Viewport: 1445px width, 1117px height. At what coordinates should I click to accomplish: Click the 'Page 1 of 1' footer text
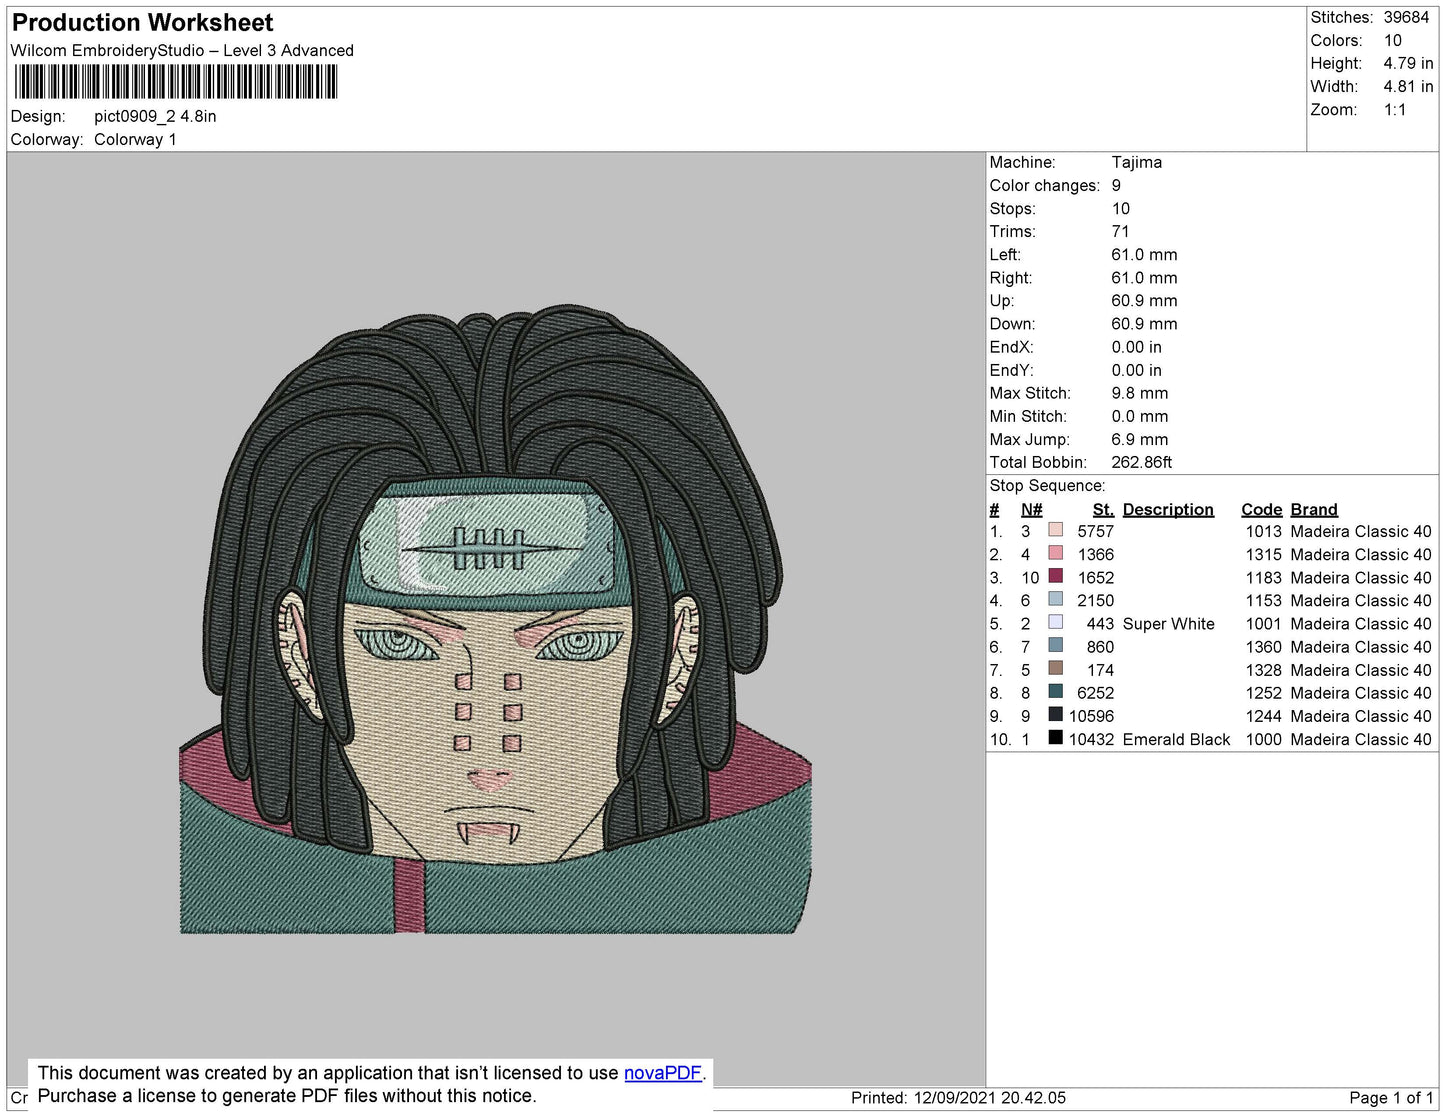(x=1391, y=1098)
